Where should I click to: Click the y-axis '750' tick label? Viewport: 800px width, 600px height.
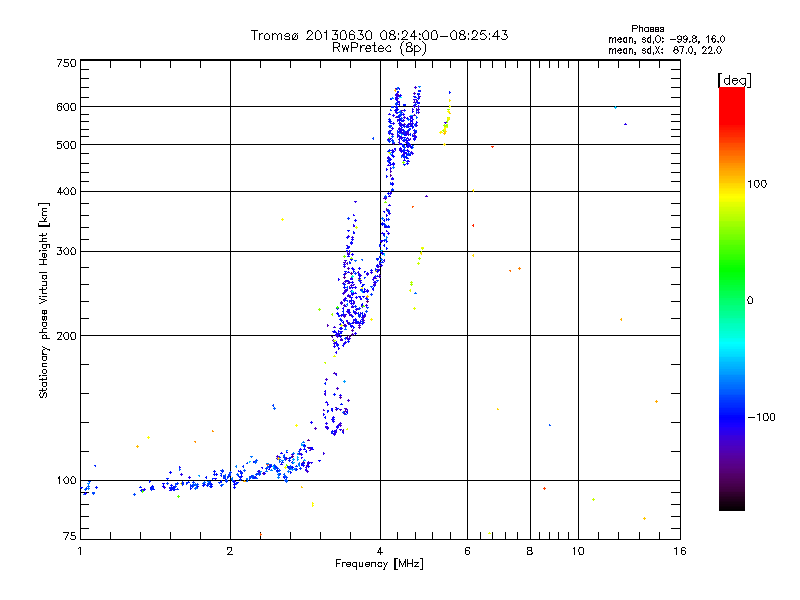66,63
